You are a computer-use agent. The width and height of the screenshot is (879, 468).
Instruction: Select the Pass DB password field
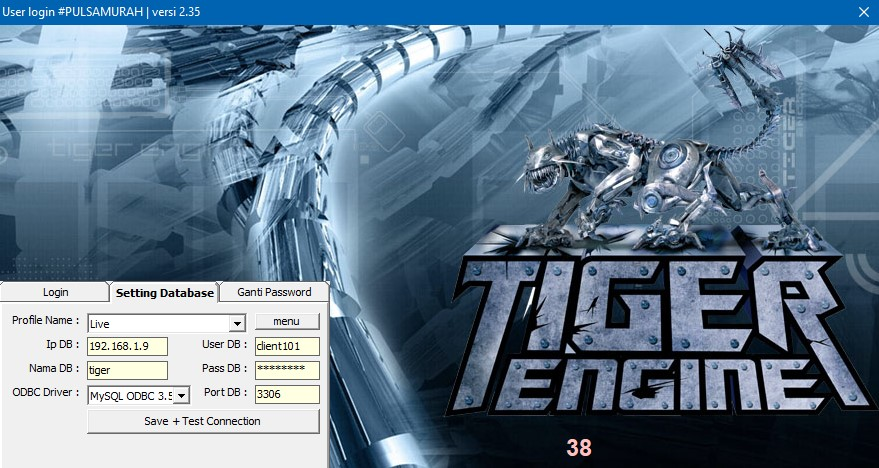[286, 370]
